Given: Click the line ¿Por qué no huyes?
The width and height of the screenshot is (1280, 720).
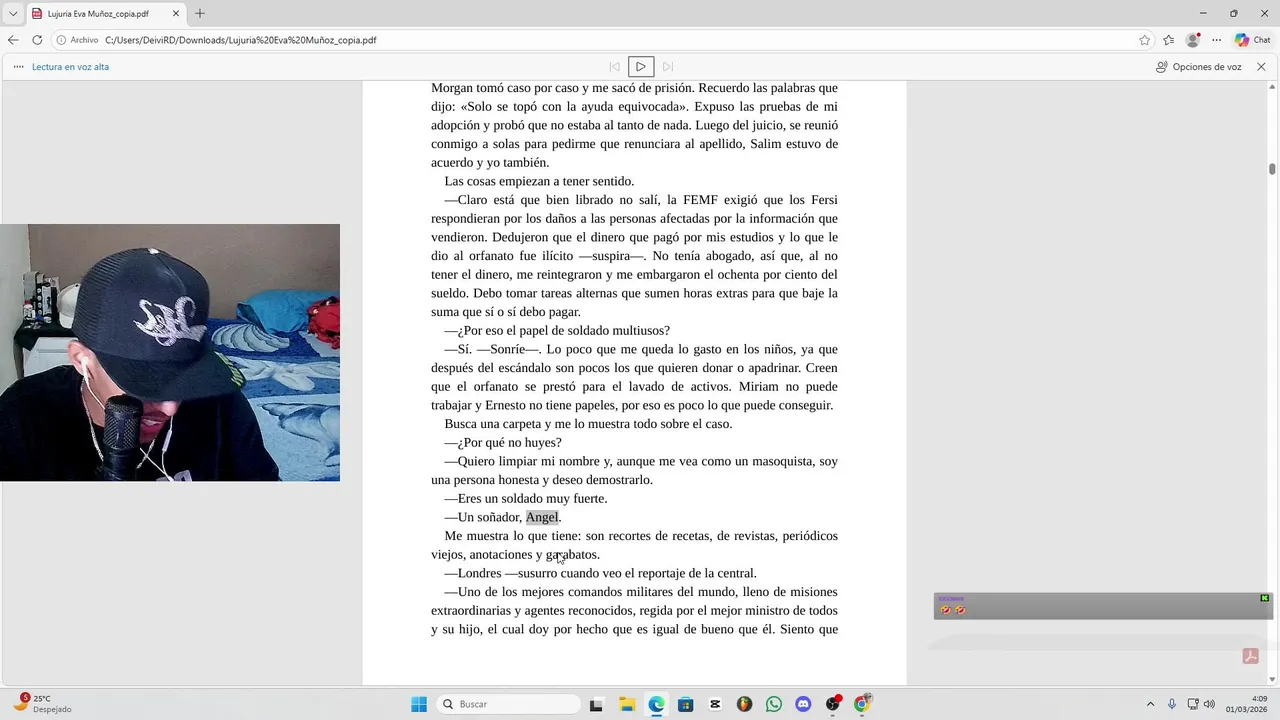Looking at the screenshot, I should pyautogui.click(x=503, y=442).
